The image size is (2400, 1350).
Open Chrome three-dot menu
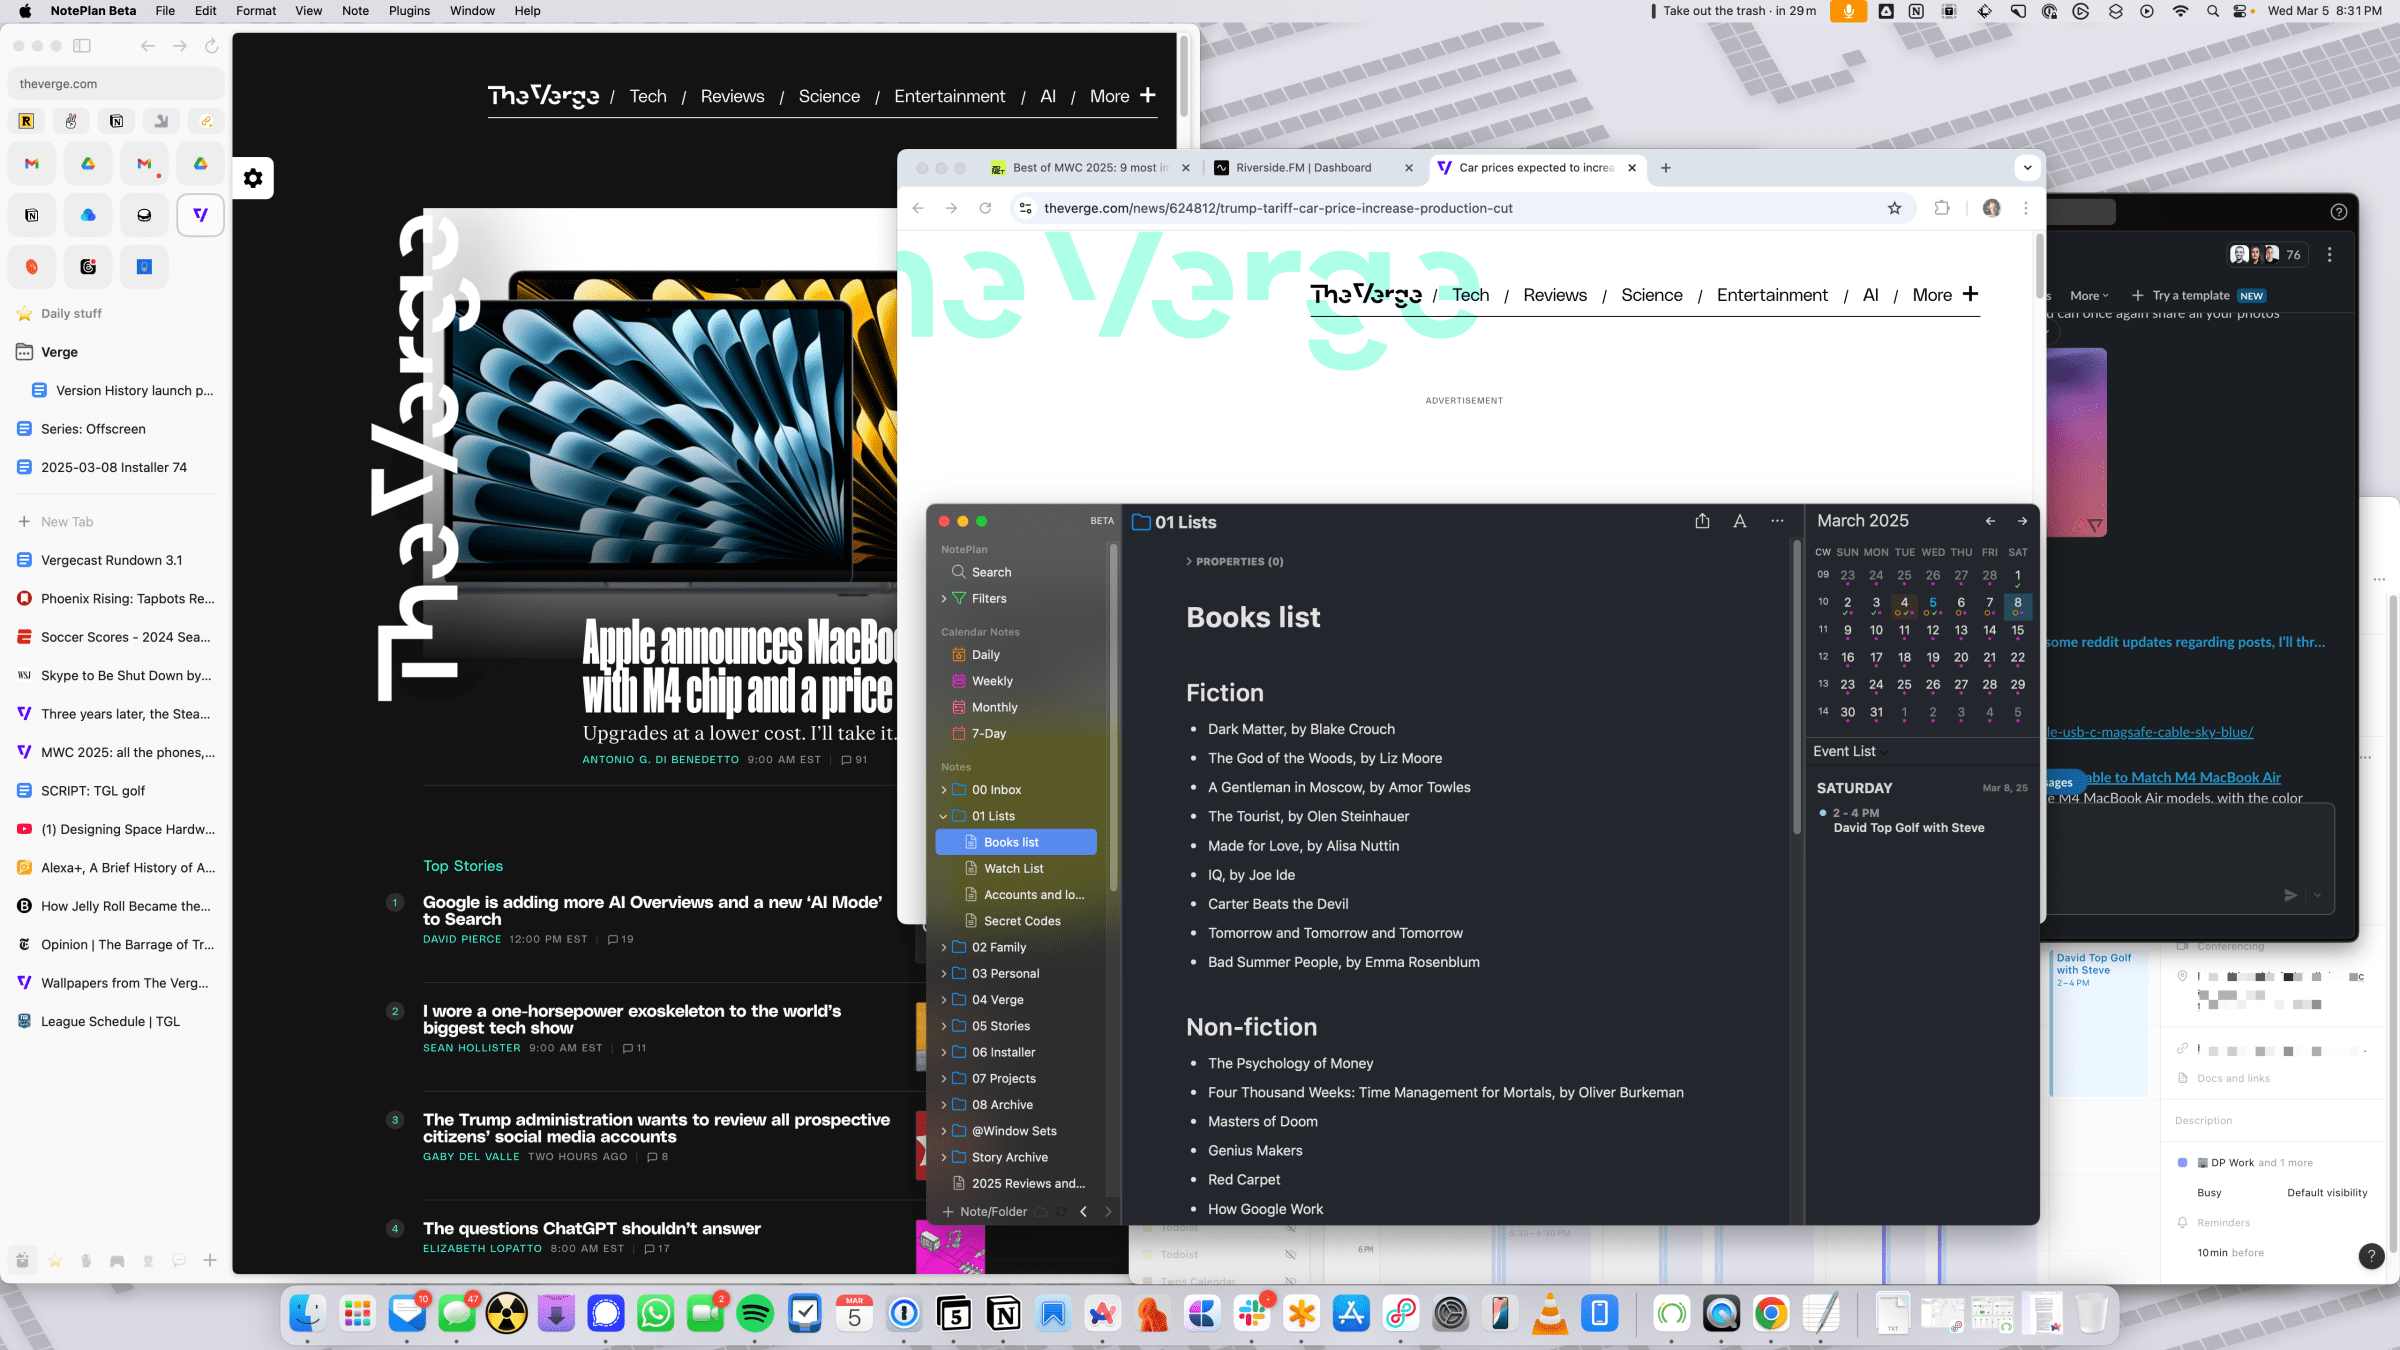point(2026,208)
